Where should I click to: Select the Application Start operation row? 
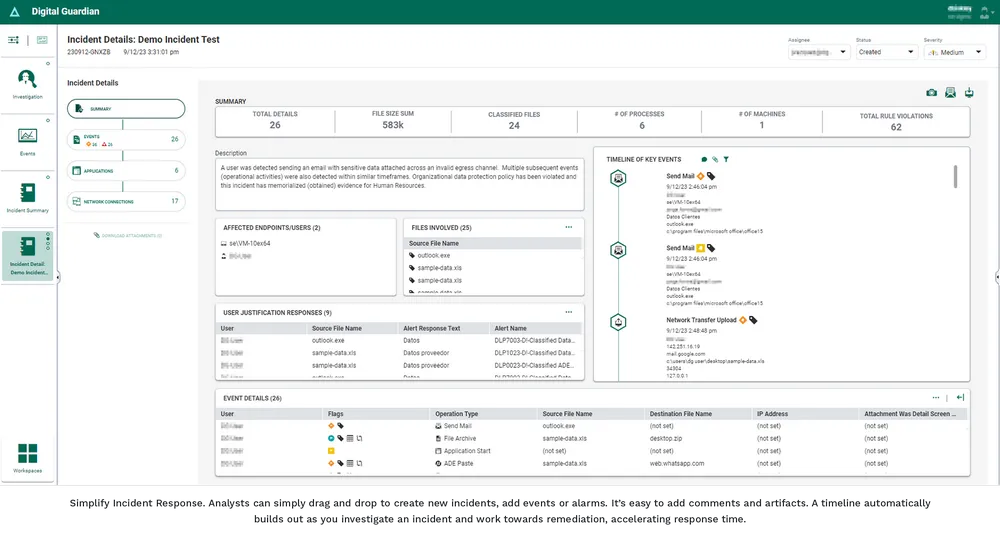[592, 451]
